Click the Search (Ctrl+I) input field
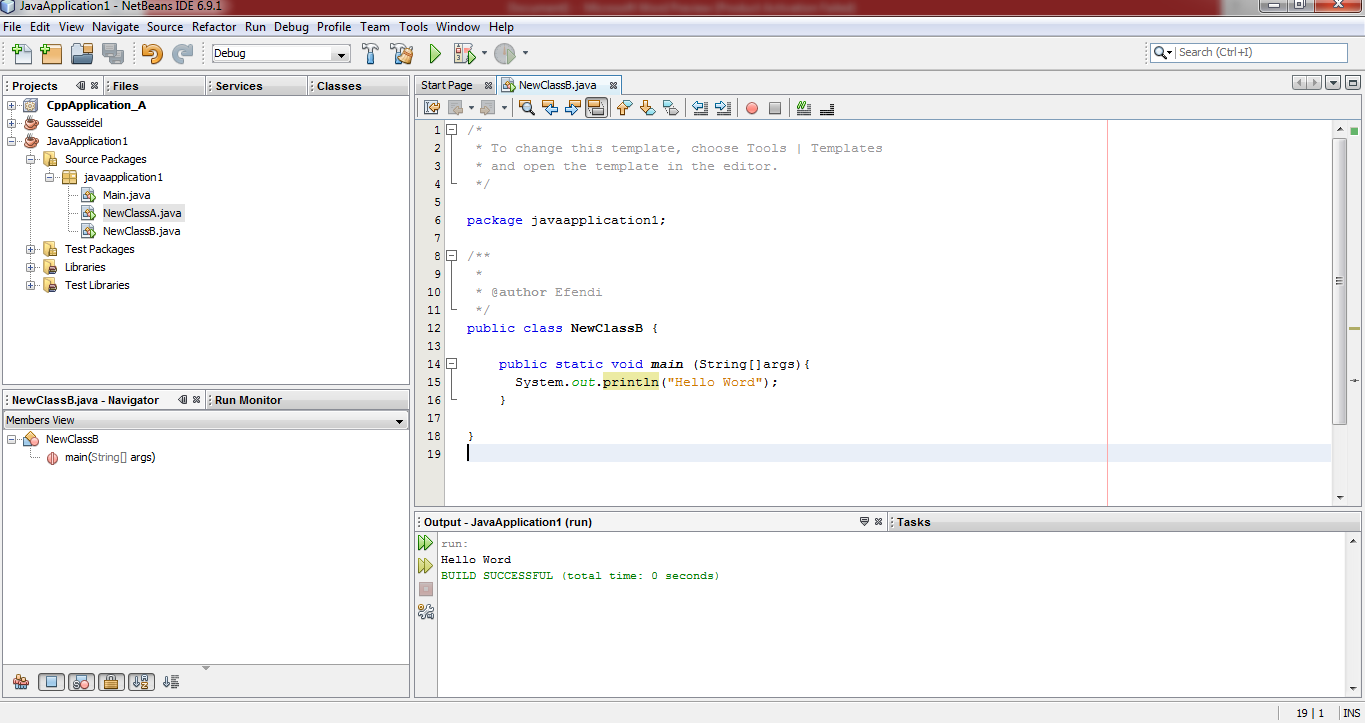This screenshot has width=1365, height=723. [1260, 52]
